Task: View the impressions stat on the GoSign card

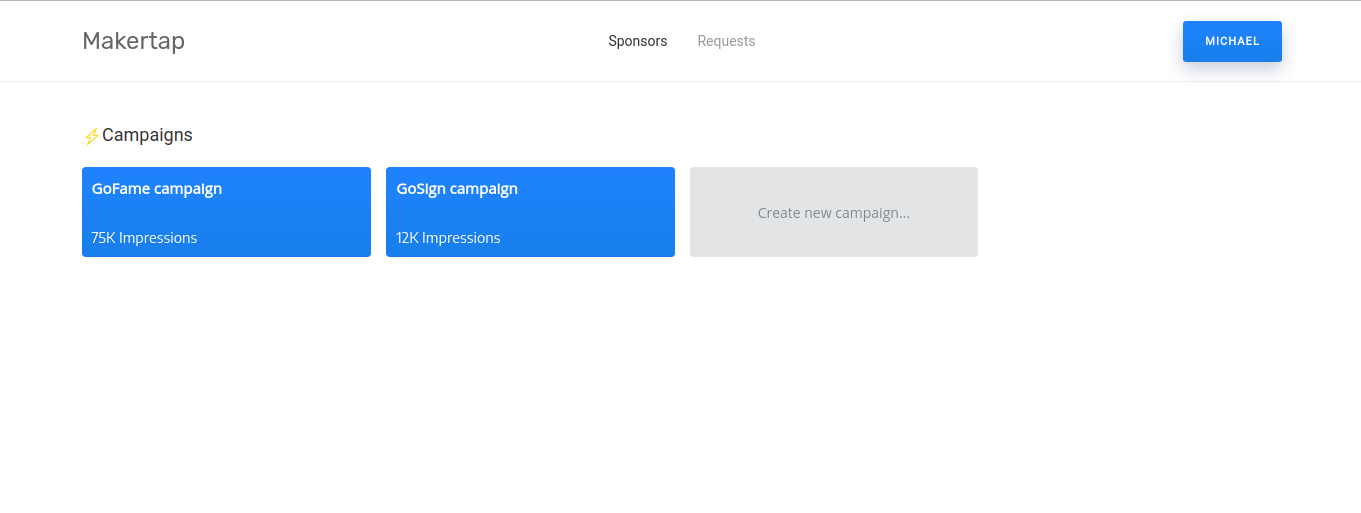Action: pyautogui.click(x=448, y=238)
